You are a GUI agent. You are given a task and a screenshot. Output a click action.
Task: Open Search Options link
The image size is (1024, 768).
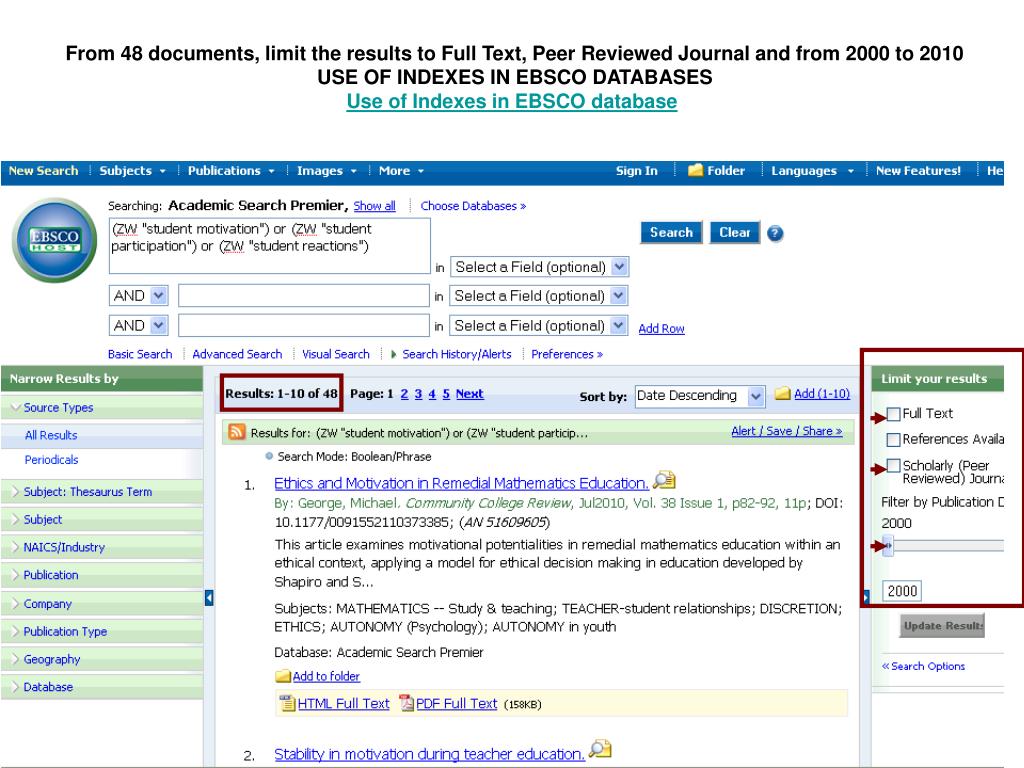[x=923, y=666]
